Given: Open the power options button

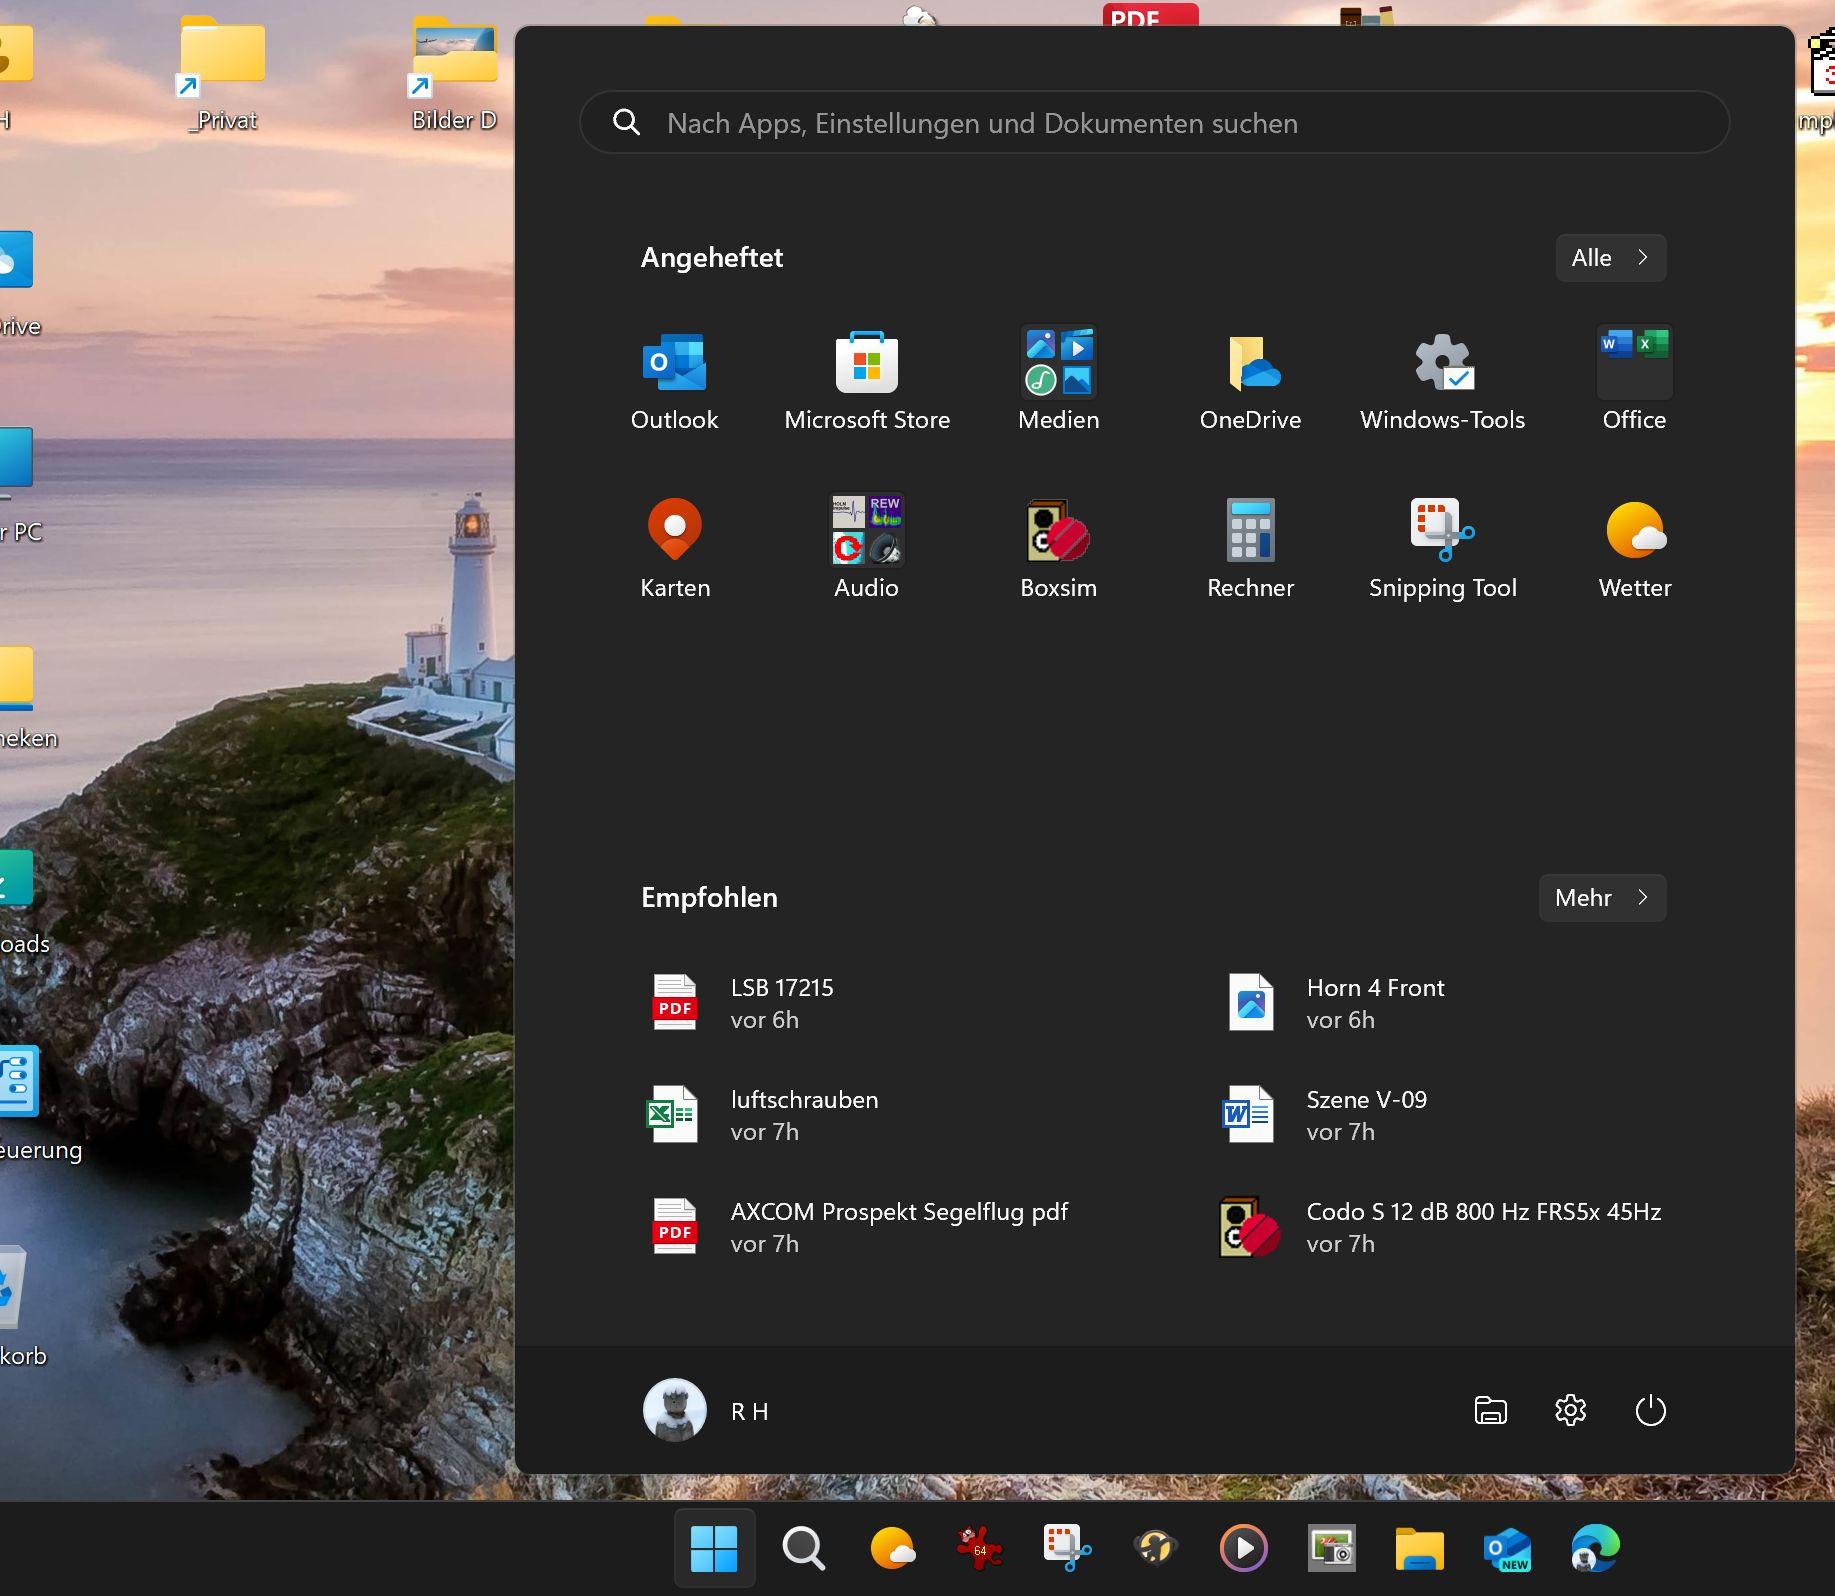Looking at the screenshot, I should pos(1650,1411).
